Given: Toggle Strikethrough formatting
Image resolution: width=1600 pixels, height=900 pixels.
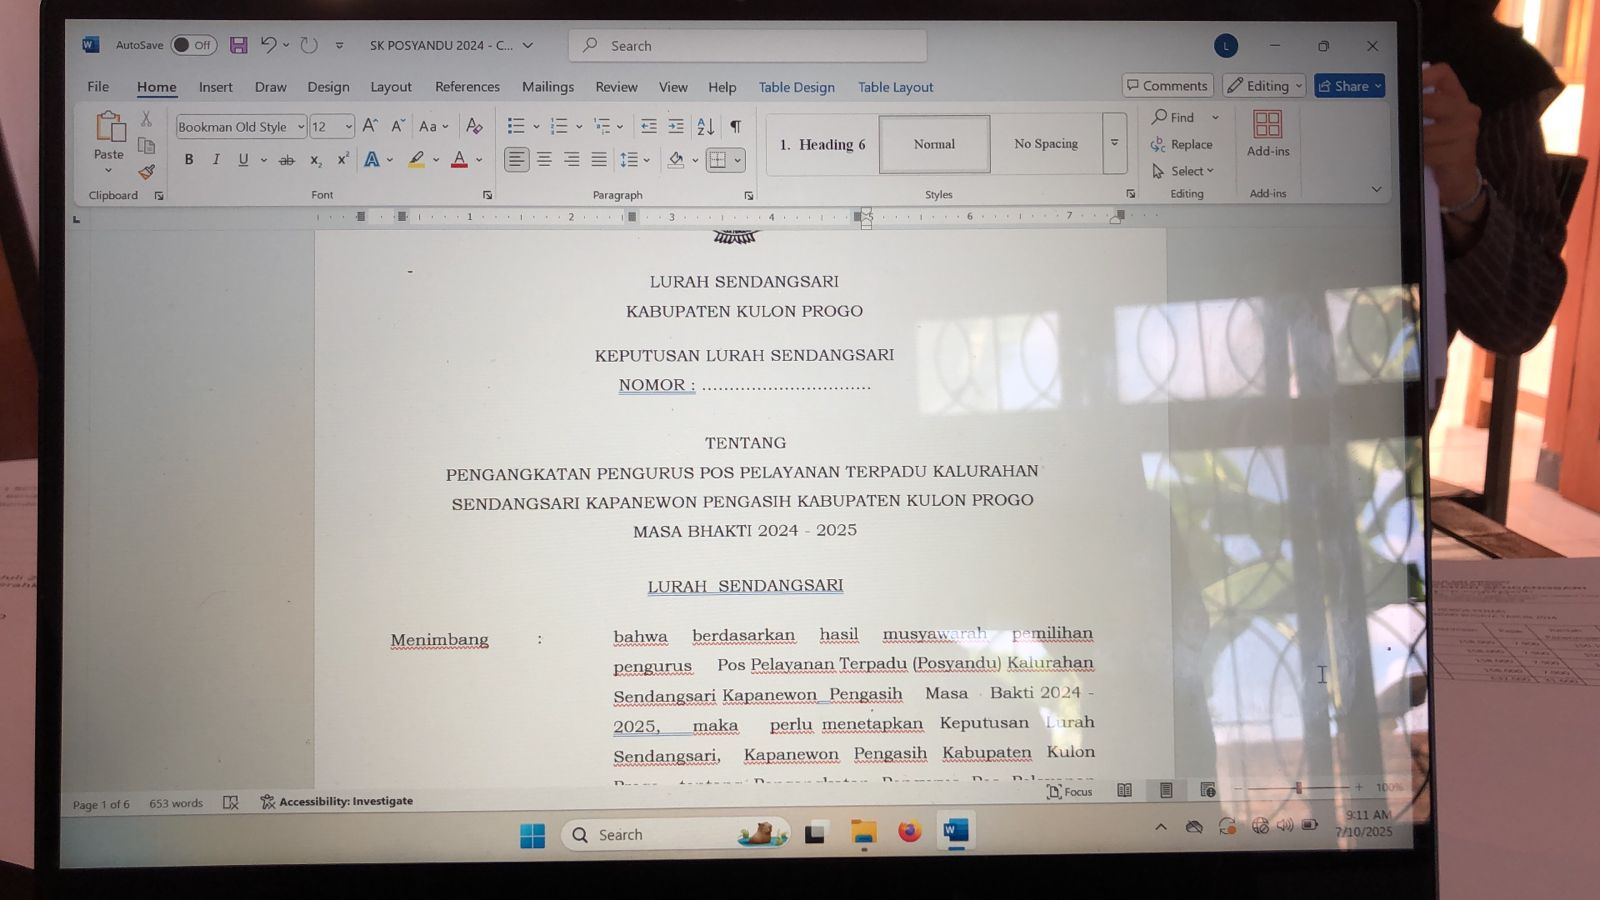Looking at the screenshot, I should click(286, 160).
